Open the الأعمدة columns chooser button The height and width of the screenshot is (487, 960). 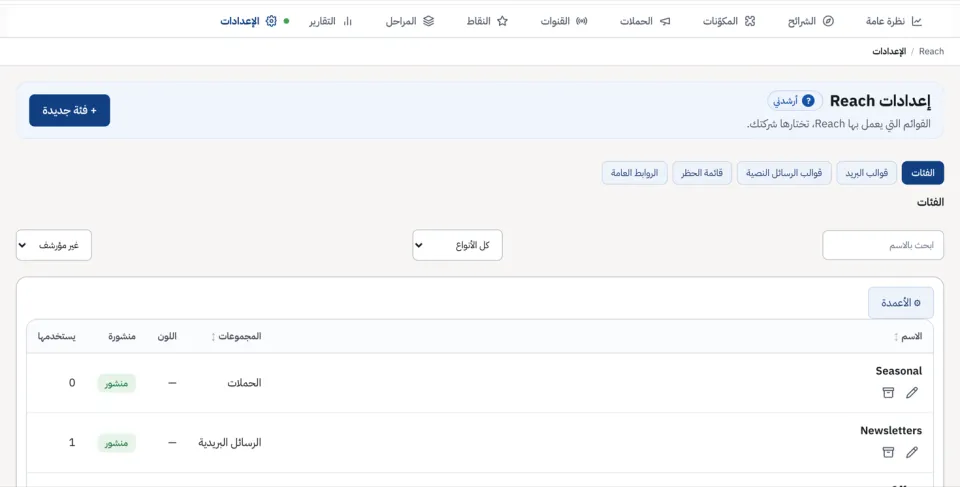coord(901,303)
